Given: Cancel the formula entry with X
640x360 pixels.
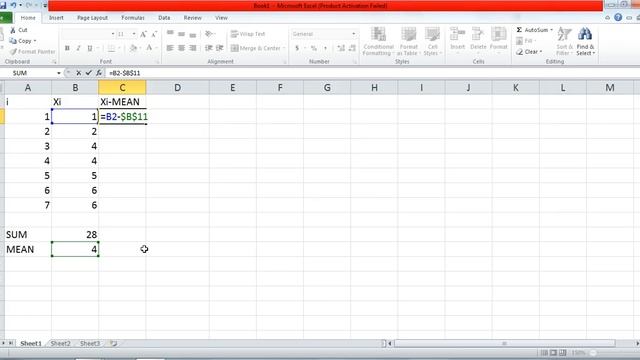Looking at the screenshot, I should point(78,73).
